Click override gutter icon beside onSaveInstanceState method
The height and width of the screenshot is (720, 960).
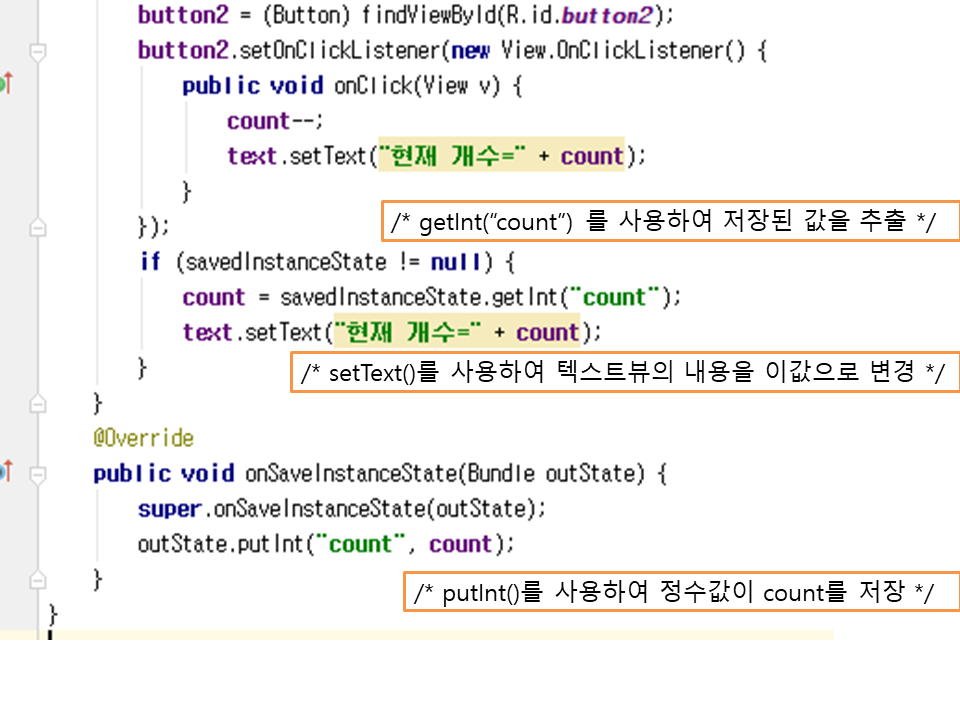(5, 471)
